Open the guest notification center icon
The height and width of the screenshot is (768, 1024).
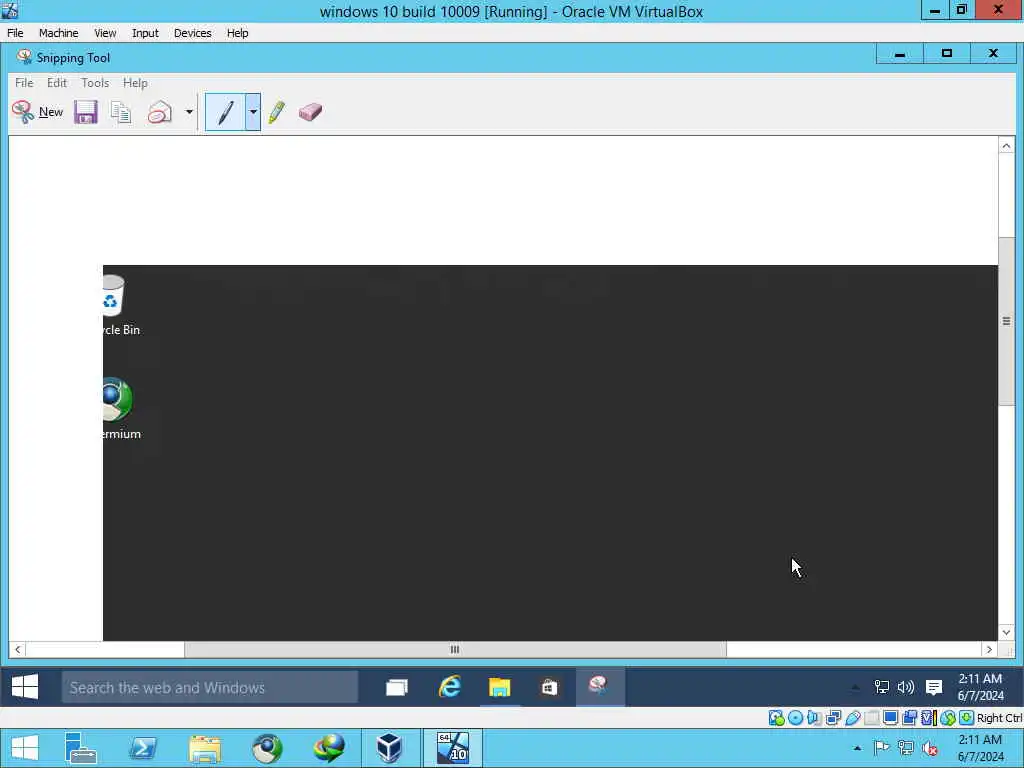934,687
